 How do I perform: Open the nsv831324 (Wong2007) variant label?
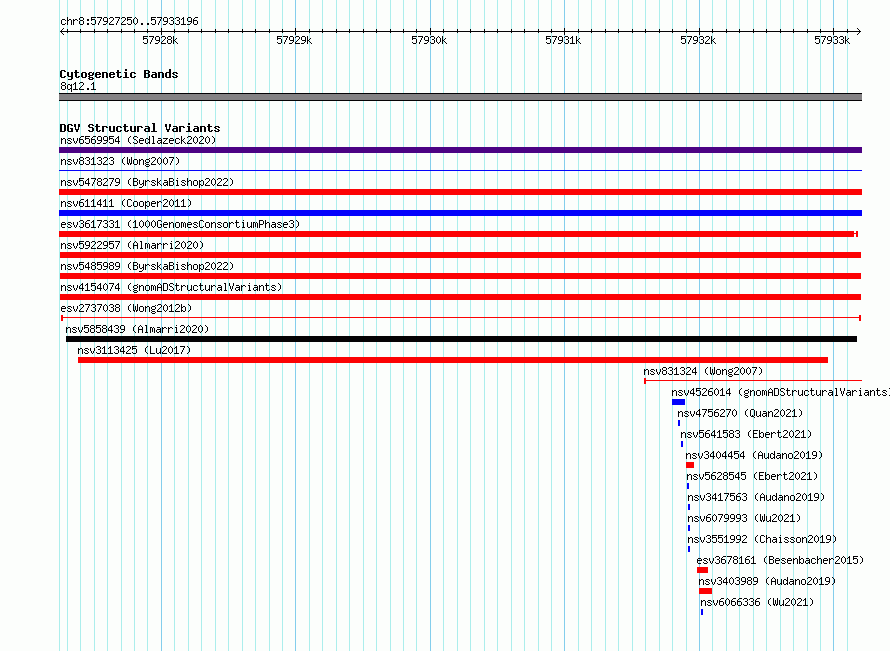point(703,371)
